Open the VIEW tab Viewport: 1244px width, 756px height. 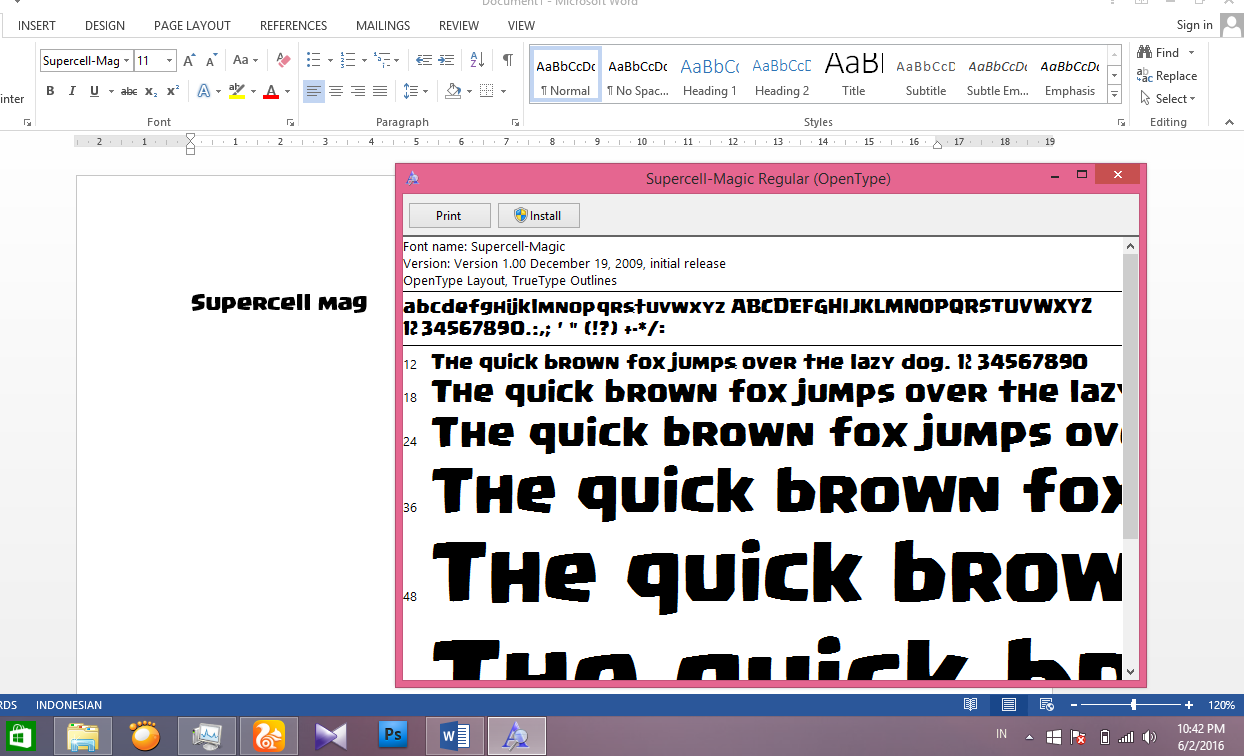point(521,25)
